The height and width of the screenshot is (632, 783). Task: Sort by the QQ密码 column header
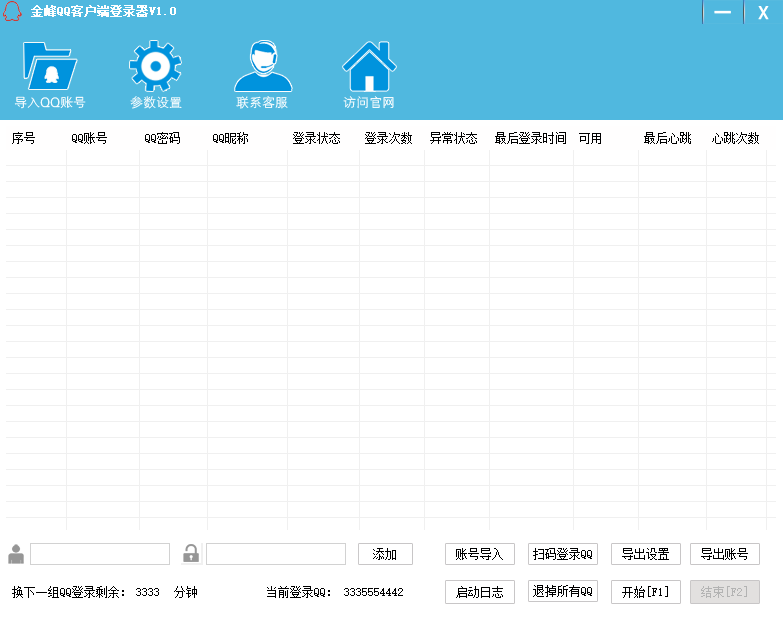point(162,138)
